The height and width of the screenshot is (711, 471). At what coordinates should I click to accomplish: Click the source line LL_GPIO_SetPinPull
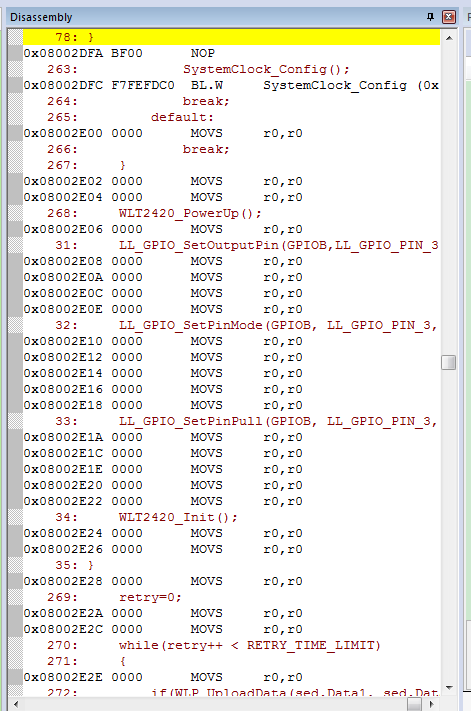(278, 421)
